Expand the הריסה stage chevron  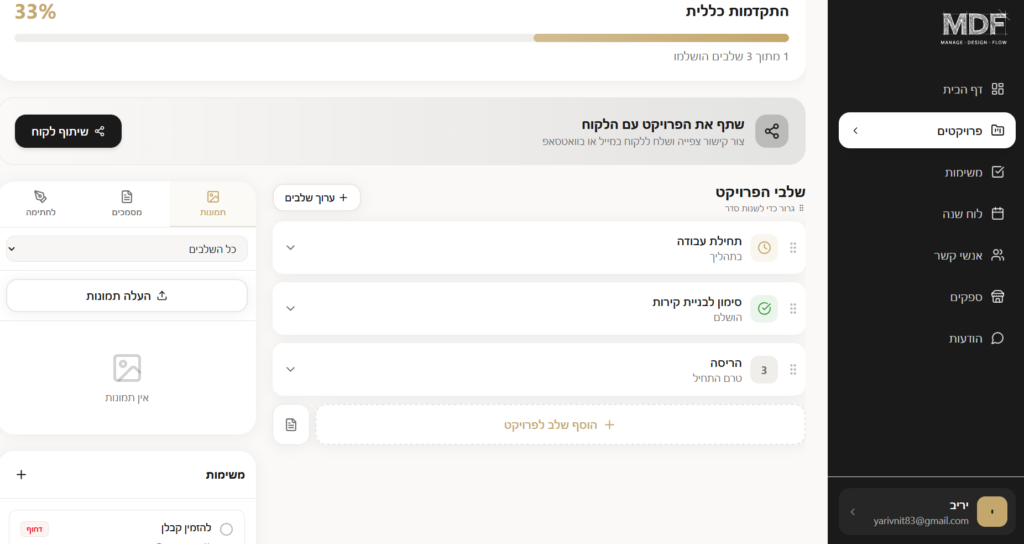point(291,370)
